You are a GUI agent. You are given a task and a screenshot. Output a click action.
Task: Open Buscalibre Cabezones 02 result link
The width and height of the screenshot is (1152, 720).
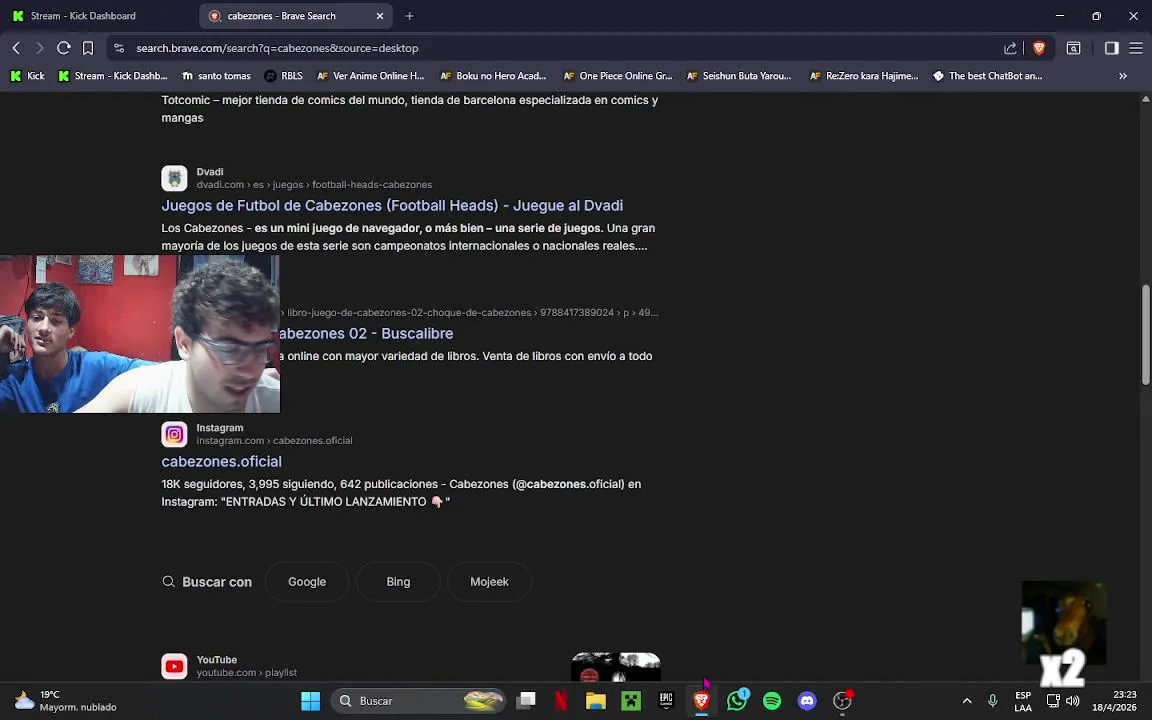click(366, 334)
